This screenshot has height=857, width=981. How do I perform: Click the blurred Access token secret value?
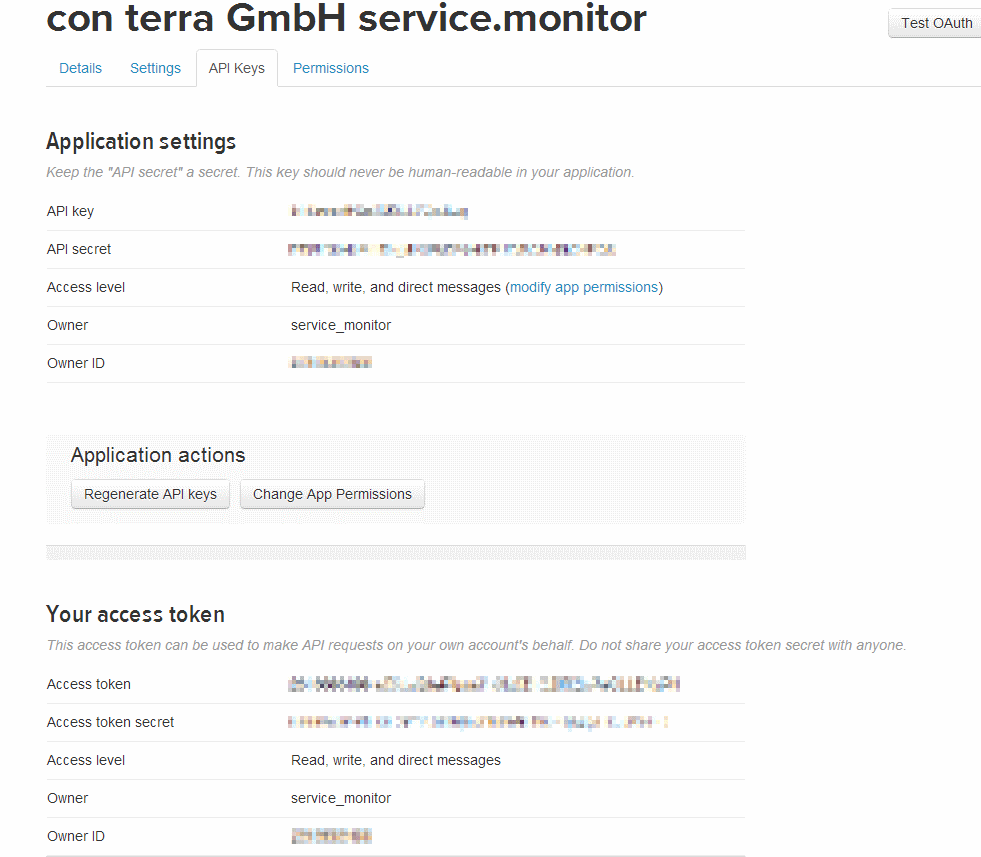[478, 722]
